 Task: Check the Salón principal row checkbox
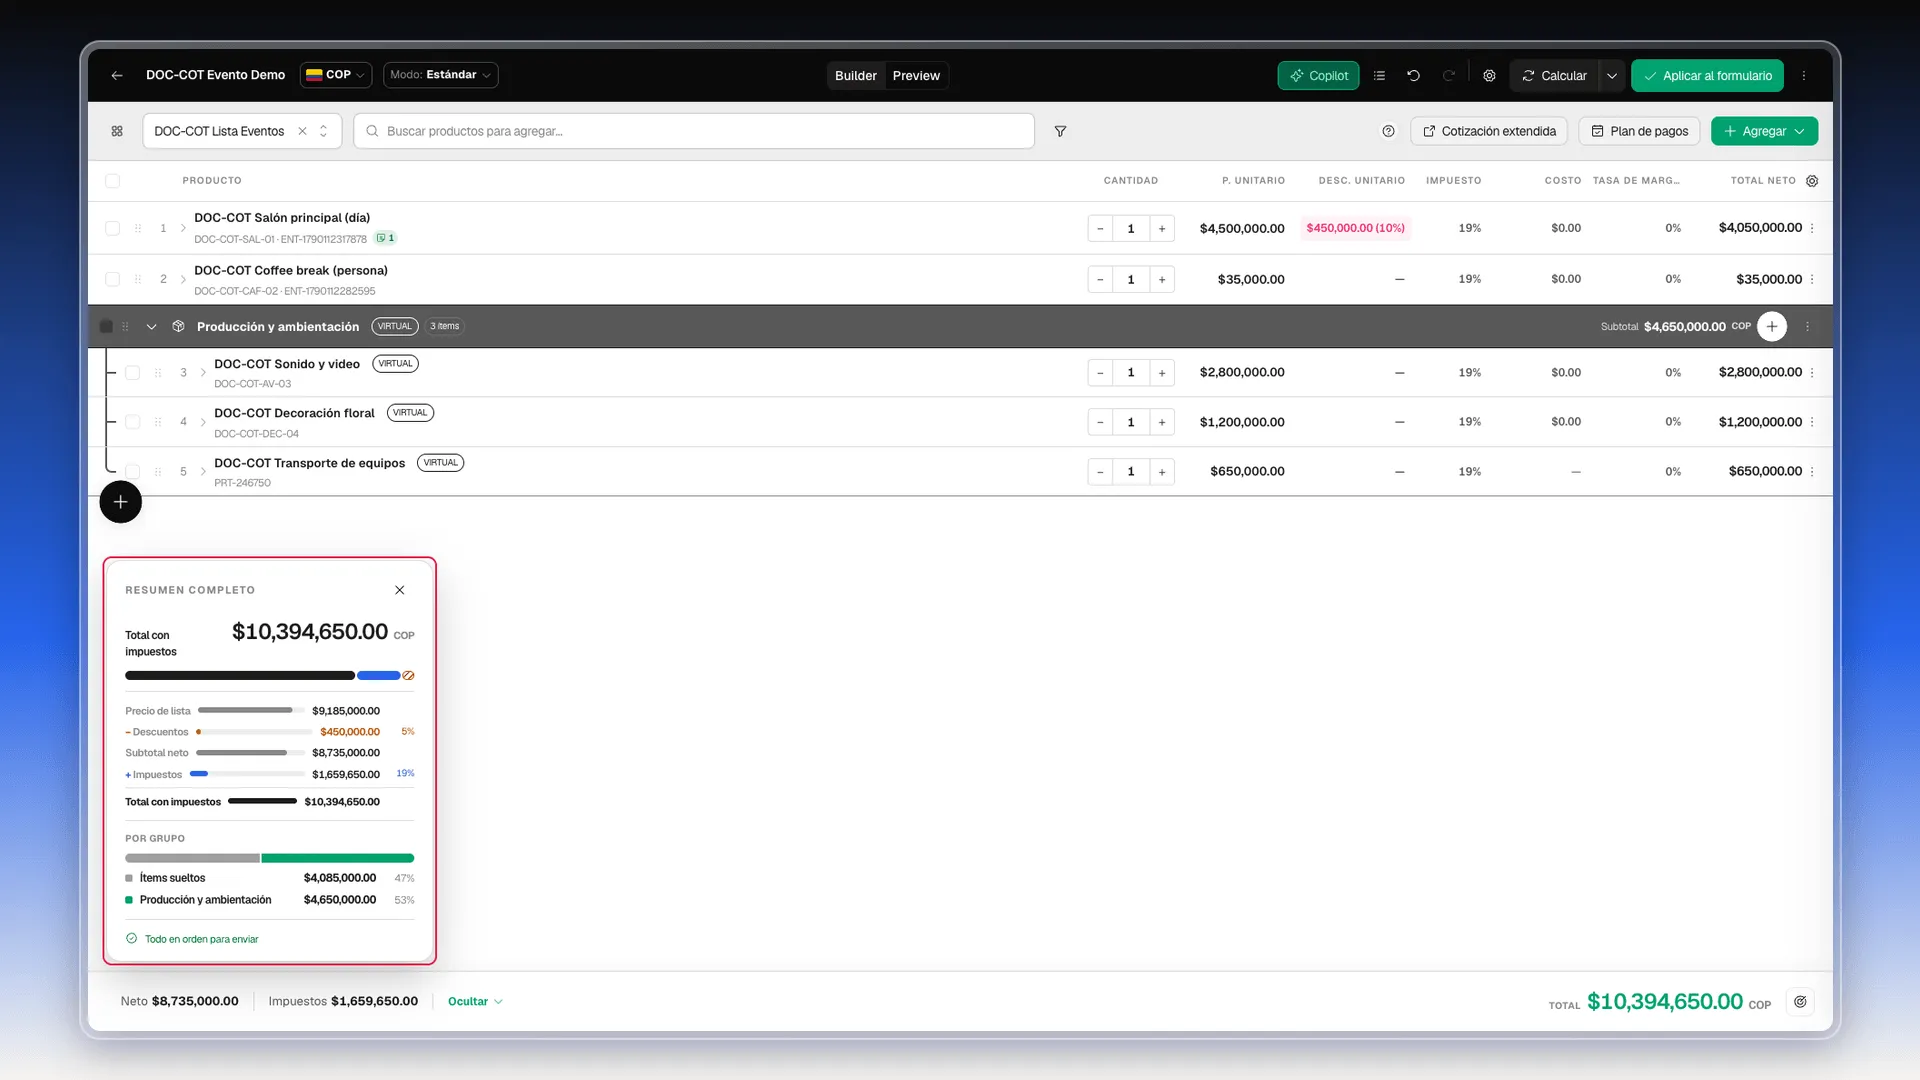[x=112, y=228]
